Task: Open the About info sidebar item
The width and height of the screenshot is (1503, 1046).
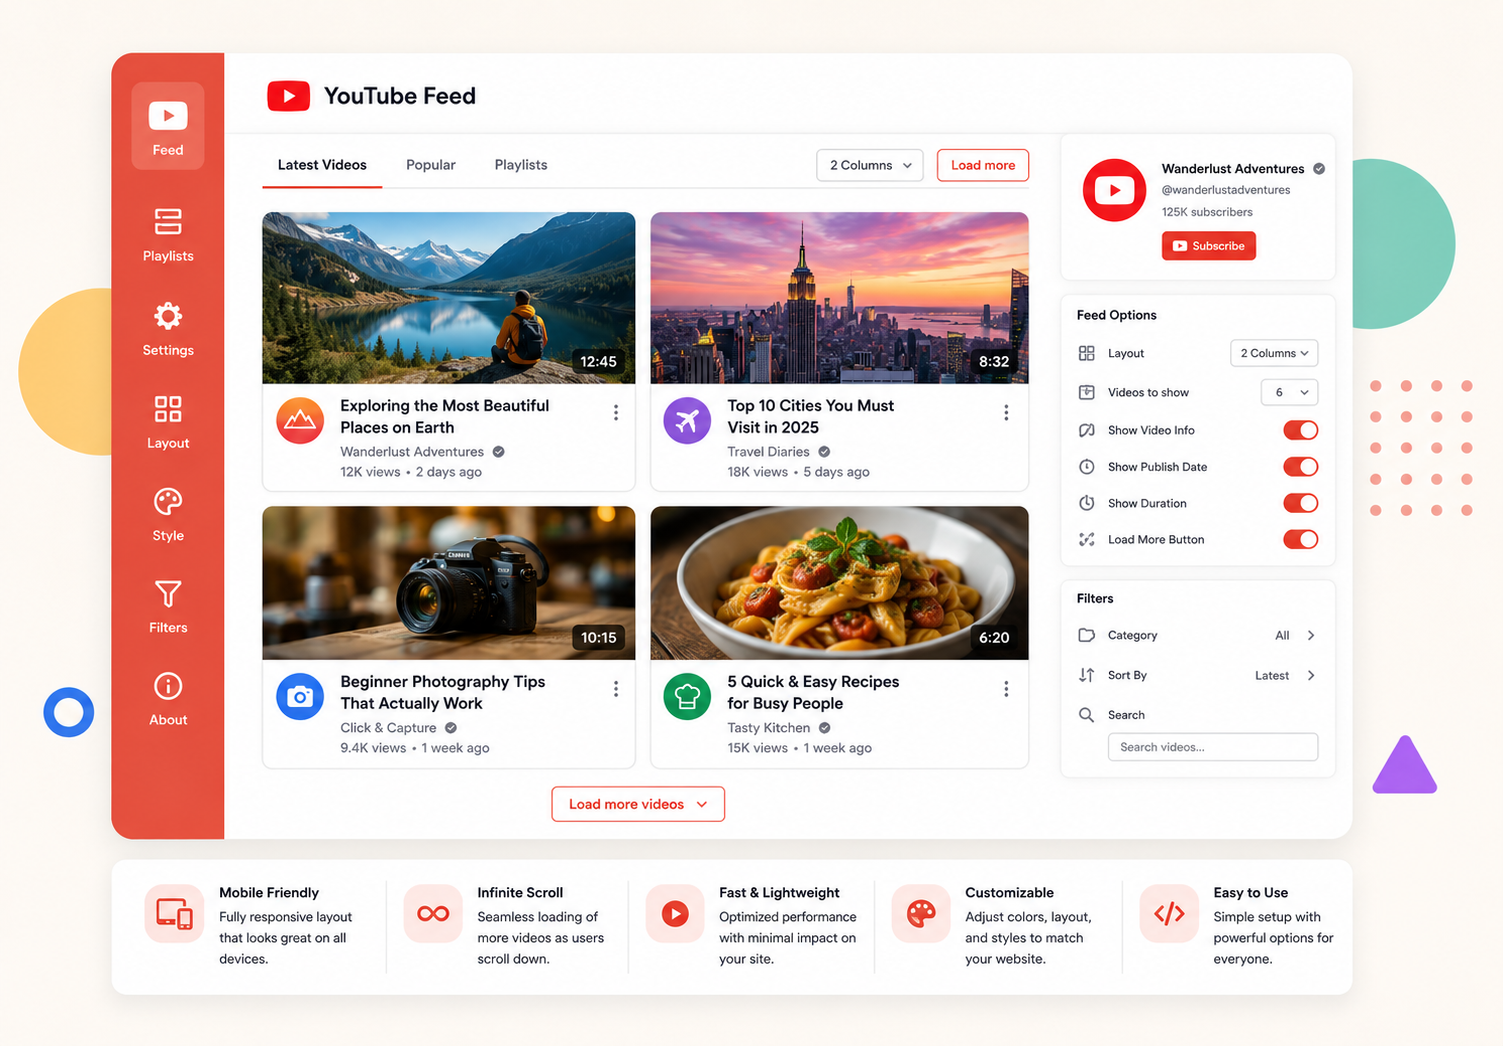Action: [x=168, y=699]
